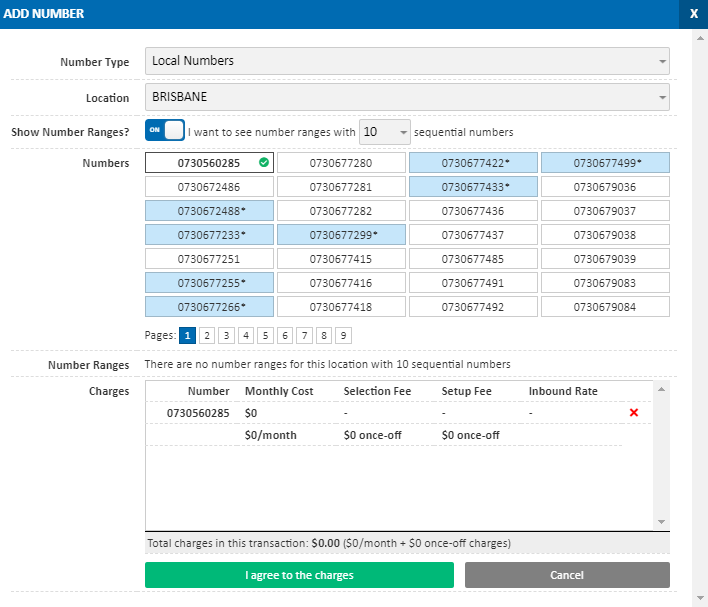The image size is (708, 607).
Task: Select number 0730677280
Action: click(341, 163)
